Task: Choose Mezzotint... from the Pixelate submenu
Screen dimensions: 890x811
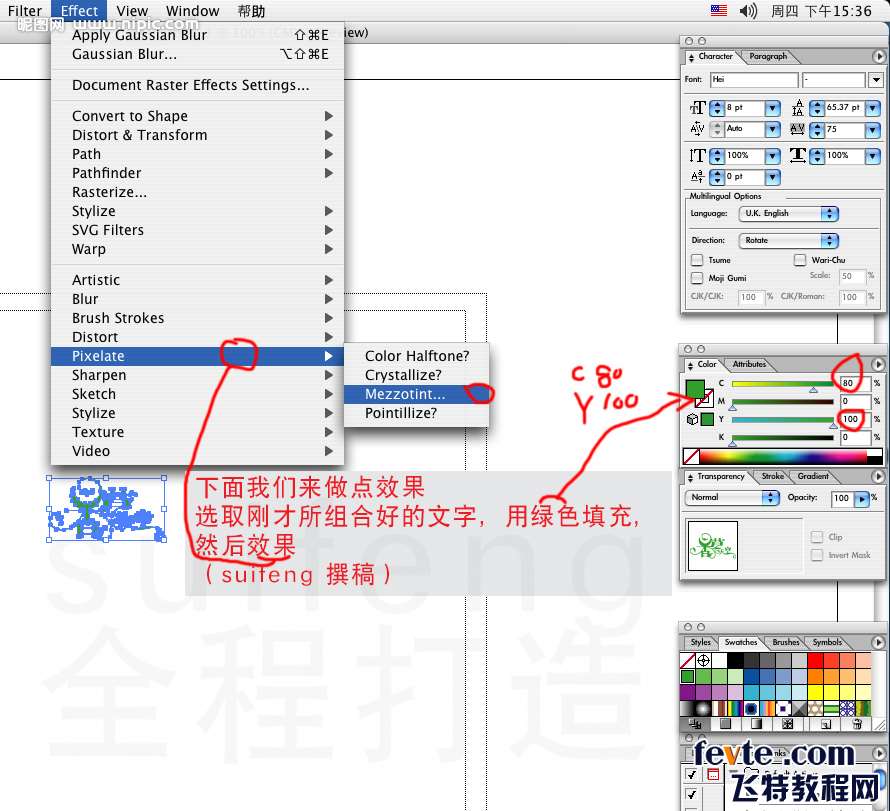Action: coord(405,394)
